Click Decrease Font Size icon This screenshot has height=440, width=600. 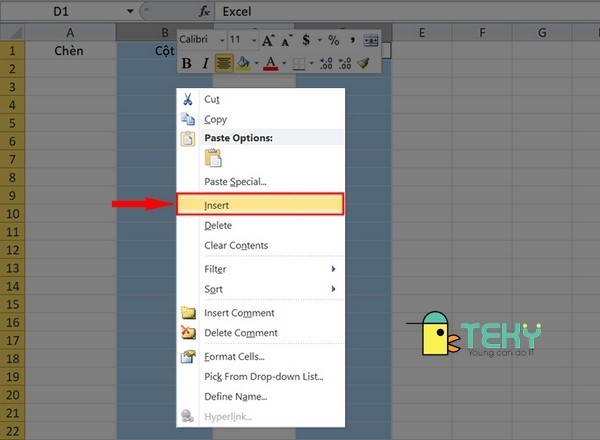[x=287, y=40]
